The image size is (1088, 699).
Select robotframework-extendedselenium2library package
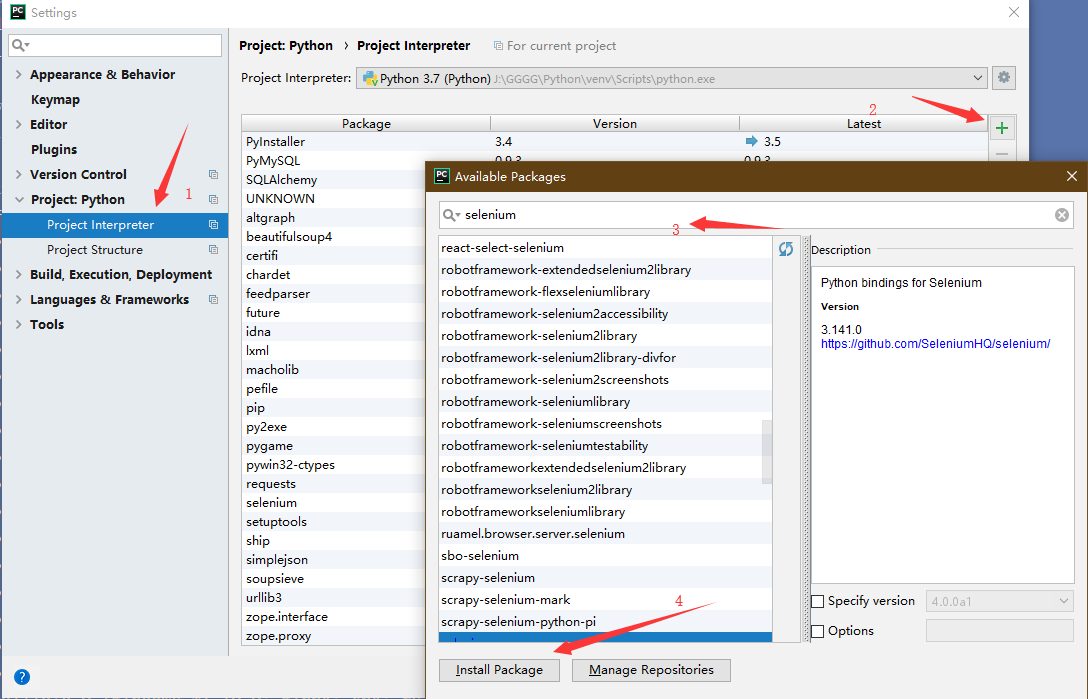(605, 269)
